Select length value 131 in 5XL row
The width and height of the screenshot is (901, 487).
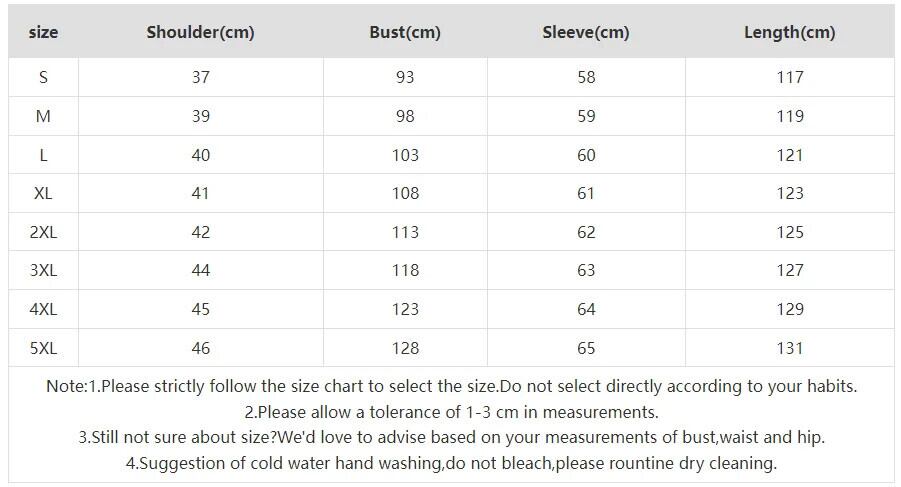tap(790, 348)
